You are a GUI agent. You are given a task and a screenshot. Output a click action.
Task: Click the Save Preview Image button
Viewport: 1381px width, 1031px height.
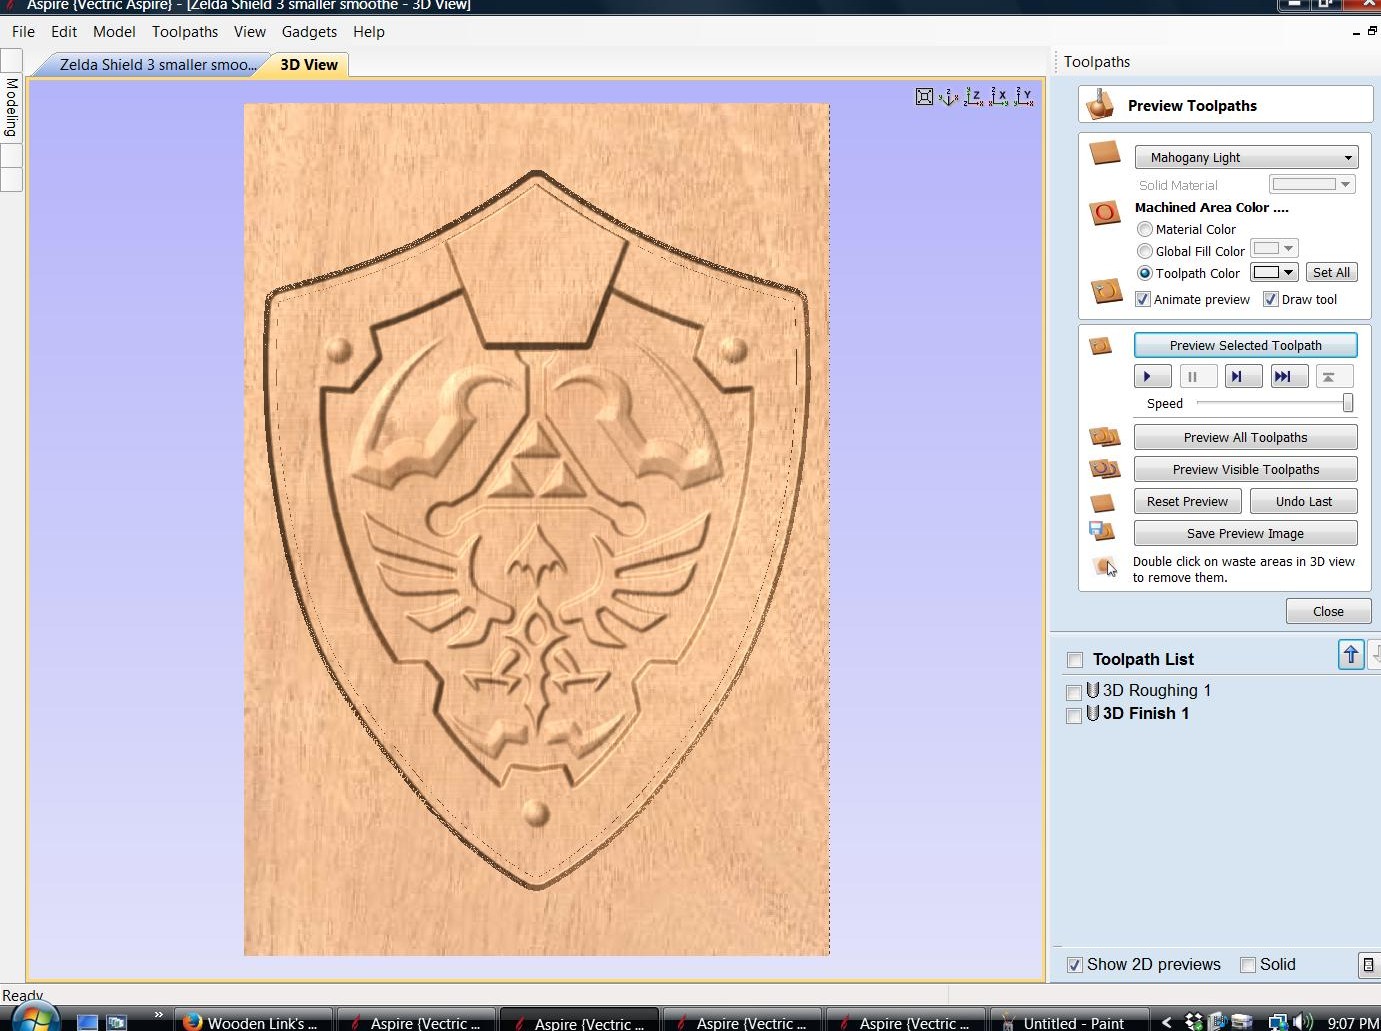pyautogui.click(x=1246, y=533)
